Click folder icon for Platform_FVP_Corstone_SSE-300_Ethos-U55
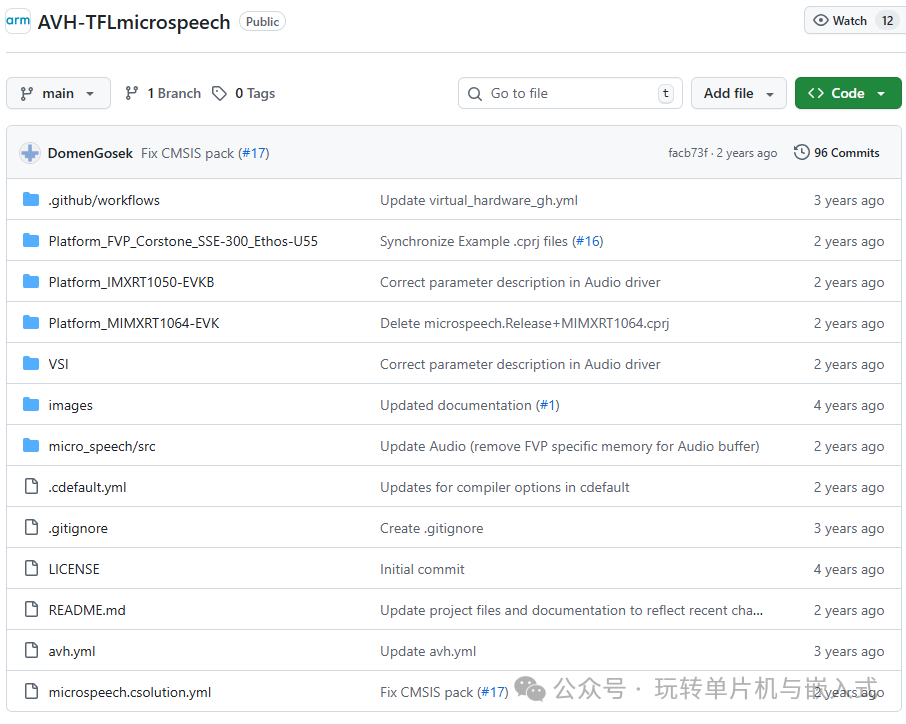 pyautogui.click(x=31, y=240)
